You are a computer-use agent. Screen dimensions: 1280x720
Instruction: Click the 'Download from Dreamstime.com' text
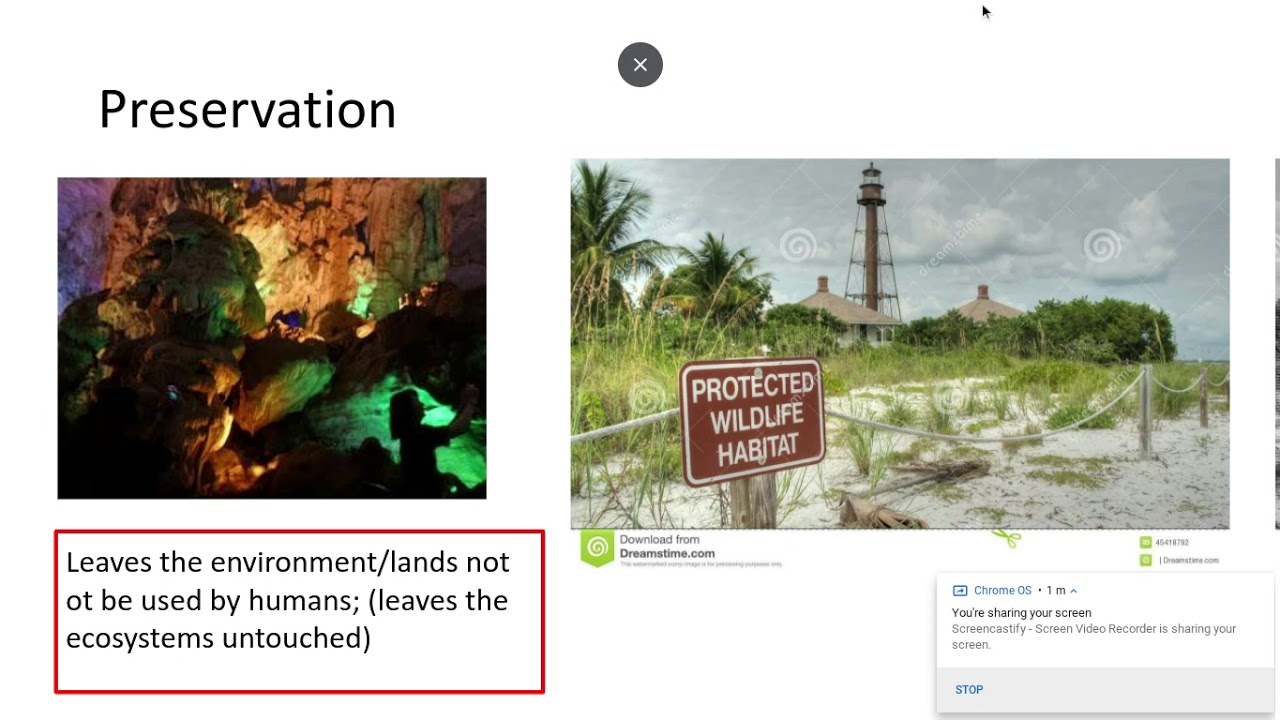(x=667, y=546)
